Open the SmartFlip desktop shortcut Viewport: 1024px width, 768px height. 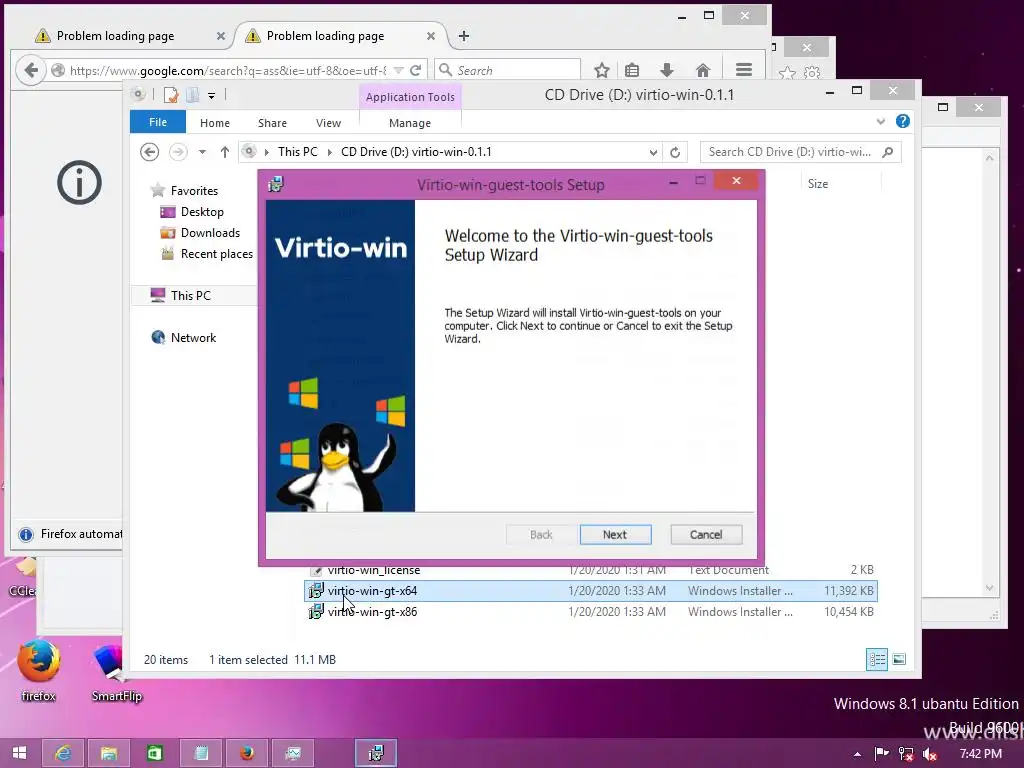(x=116, y=671)
